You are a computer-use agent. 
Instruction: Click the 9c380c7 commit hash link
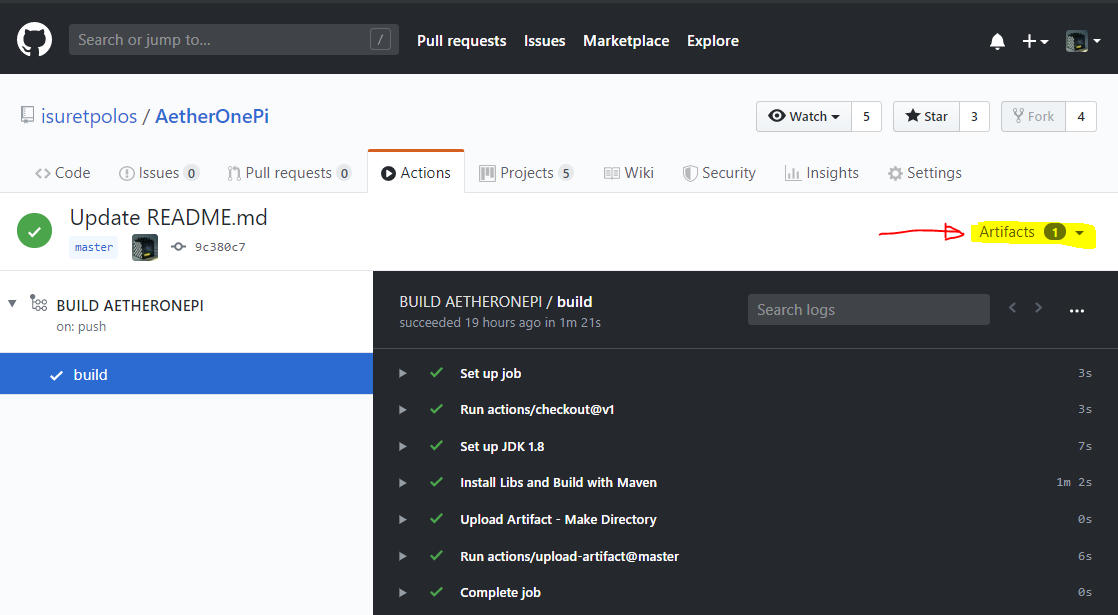tap(219, 247)
